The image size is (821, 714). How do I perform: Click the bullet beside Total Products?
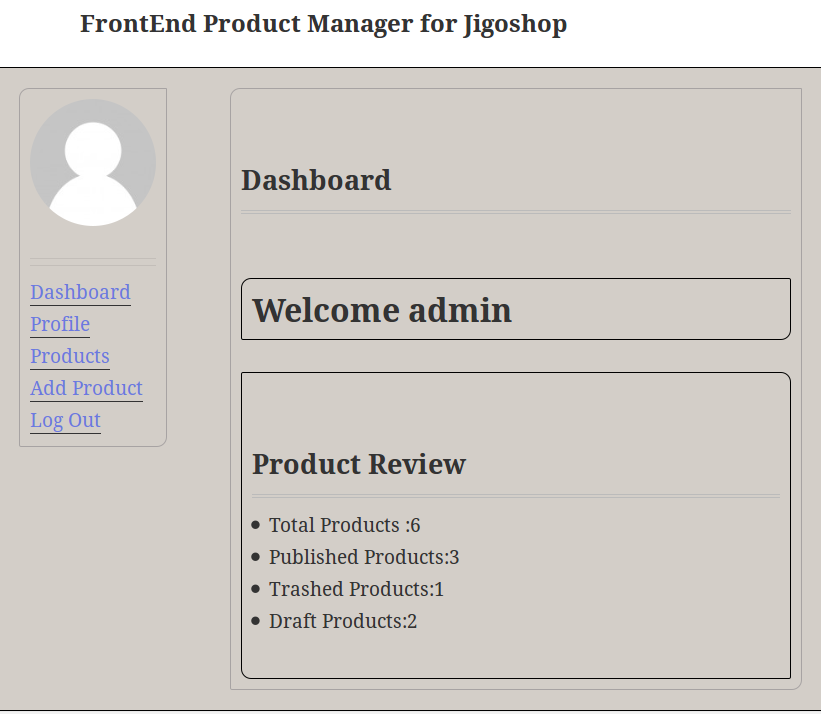point(256,525)
